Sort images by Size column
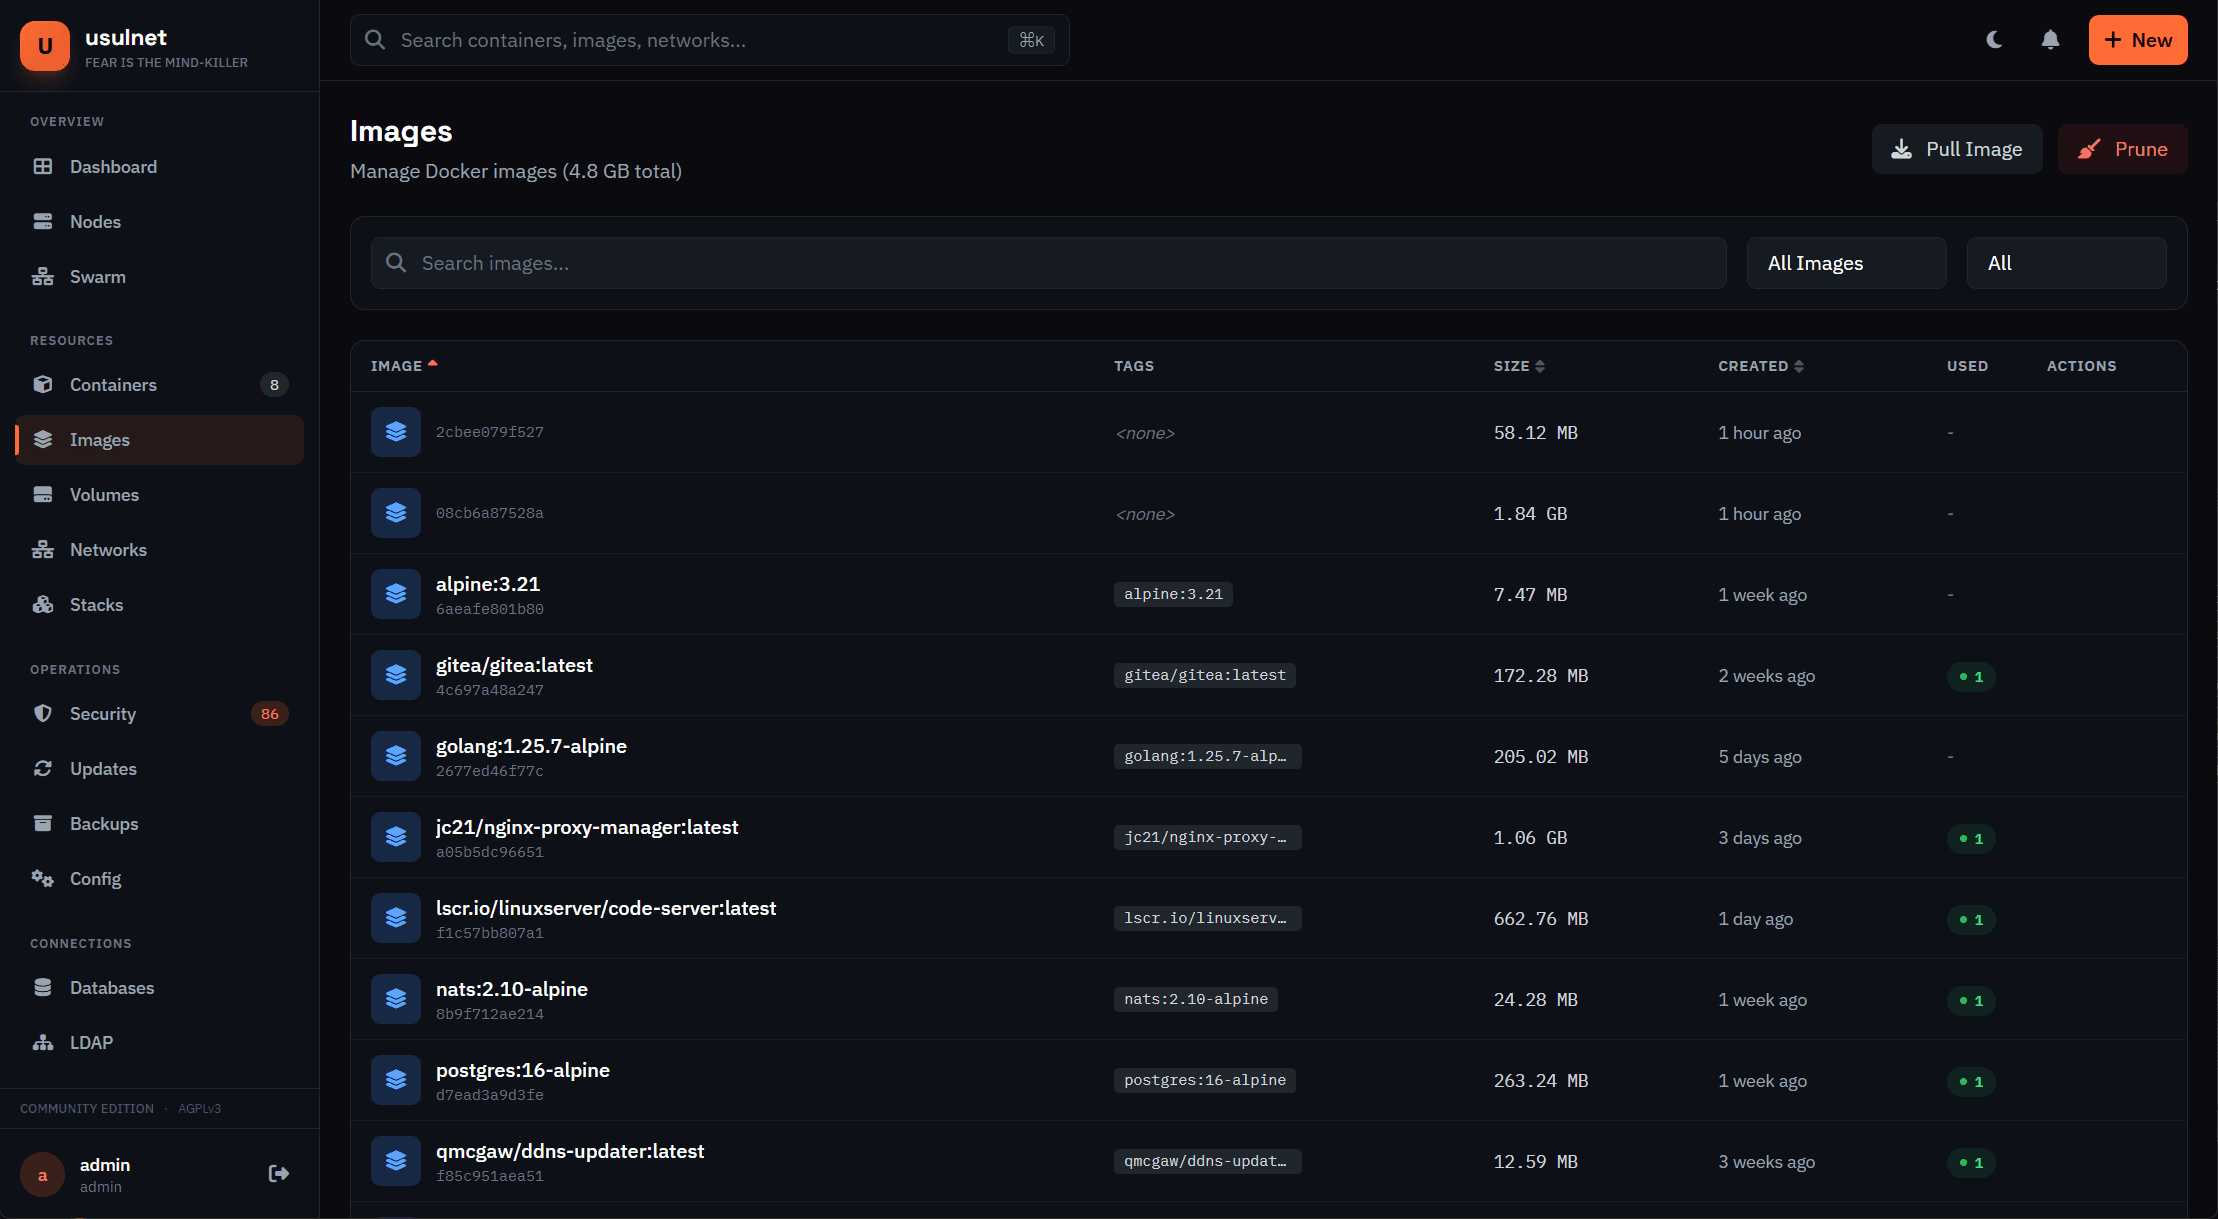Viewport: 2218px width, 1219px height. [x=1519, y=366]
